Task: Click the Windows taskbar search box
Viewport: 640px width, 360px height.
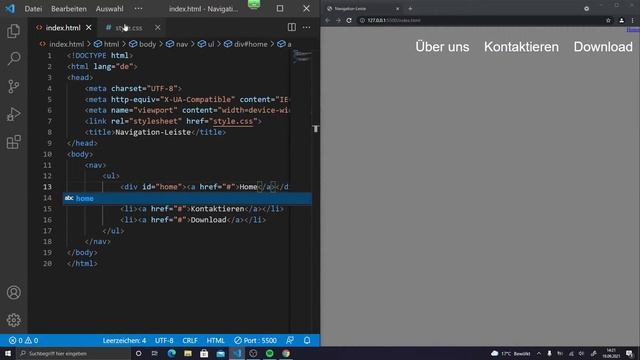Action: pos(73,353)
